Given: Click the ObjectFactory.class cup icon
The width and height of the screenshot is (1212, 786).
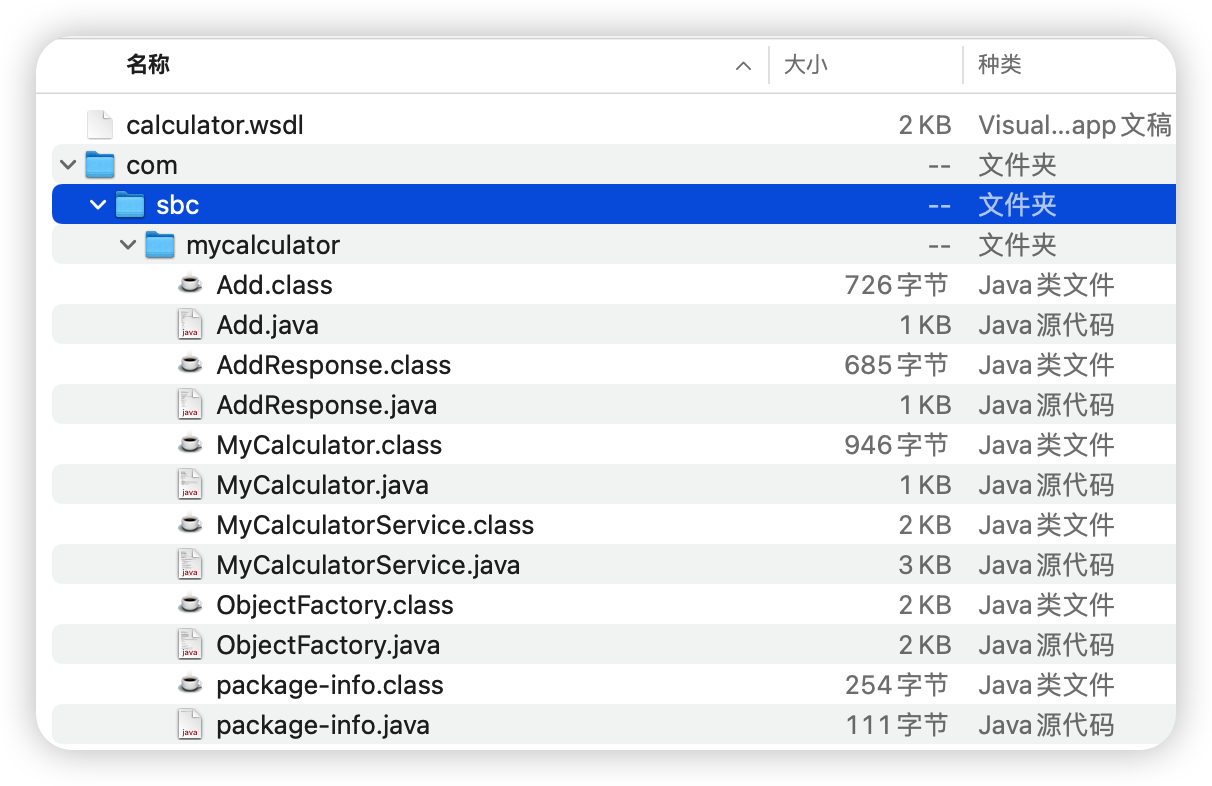Looking at the screenshot, I should point(189,605).
